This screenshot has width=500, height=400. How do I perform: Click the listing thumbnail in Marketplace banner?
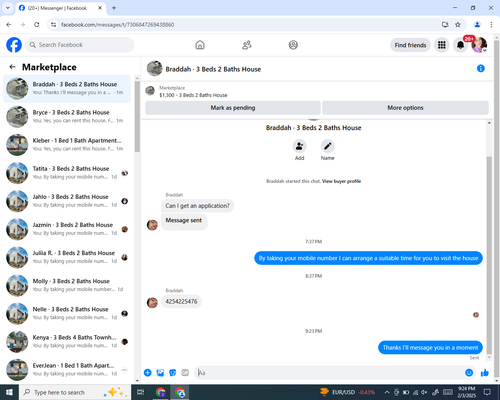coord(150,91)
